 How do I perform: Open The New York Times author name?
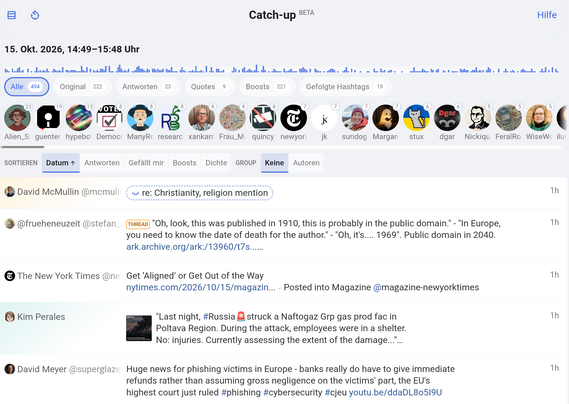pyautogui.click(x=58, y=276)
